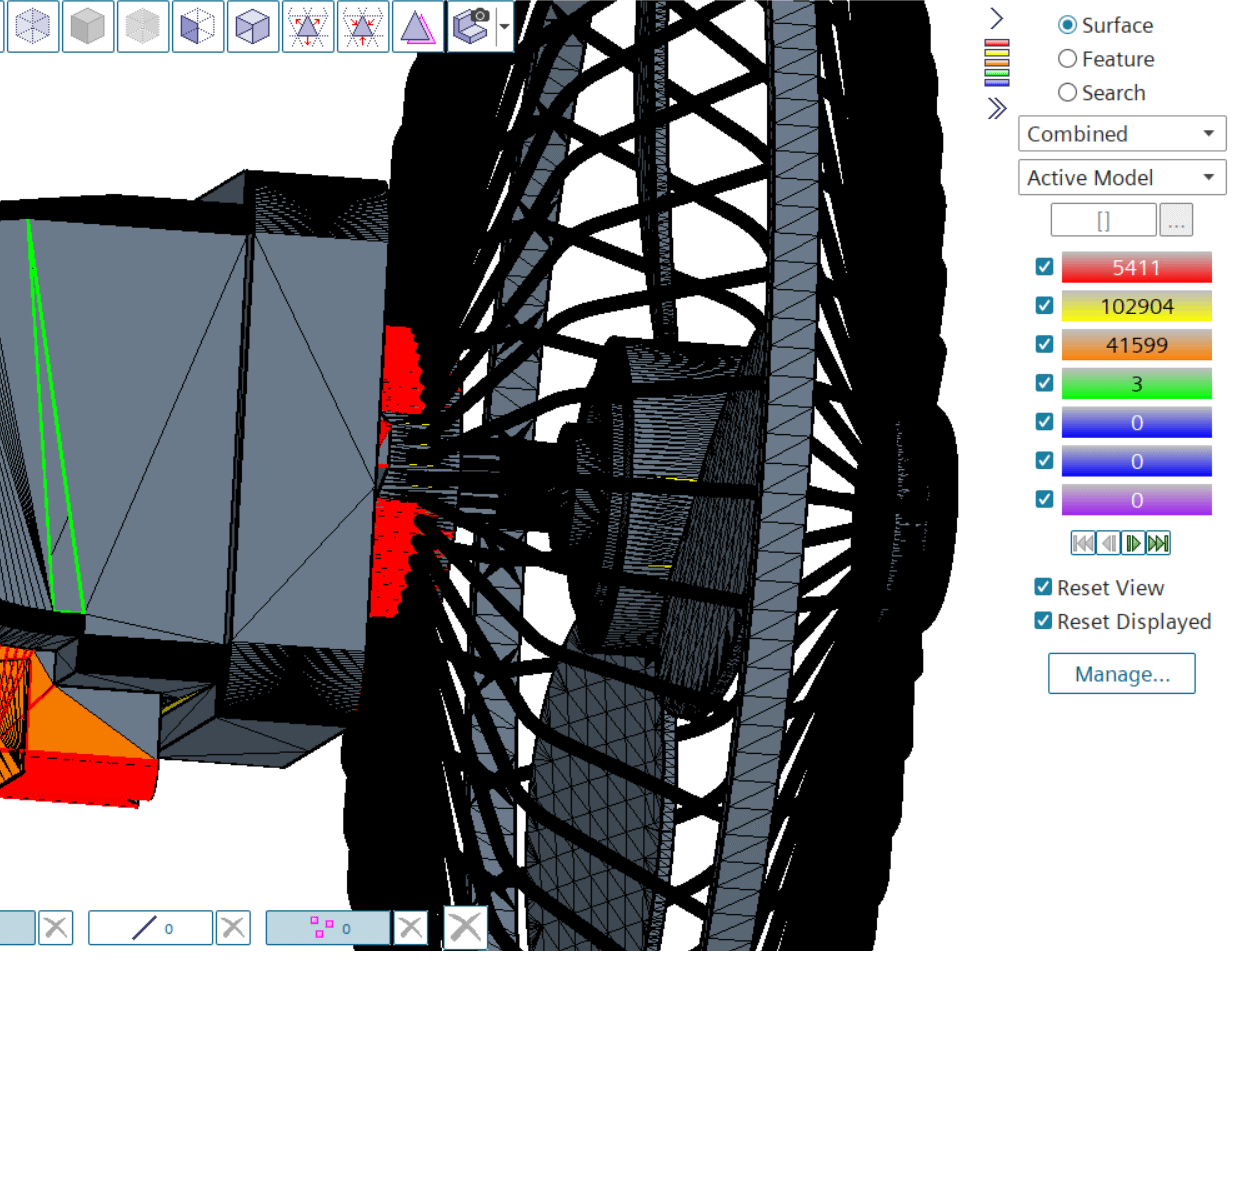Select the Feature radio button
The width and height of the screenshot is (1233, 1180).
coord(1068,59)
